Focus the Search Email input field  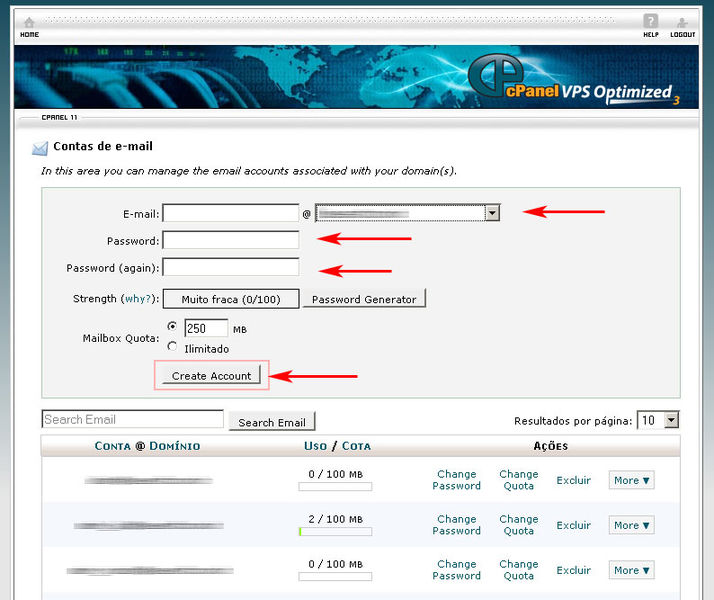point(132,419)
